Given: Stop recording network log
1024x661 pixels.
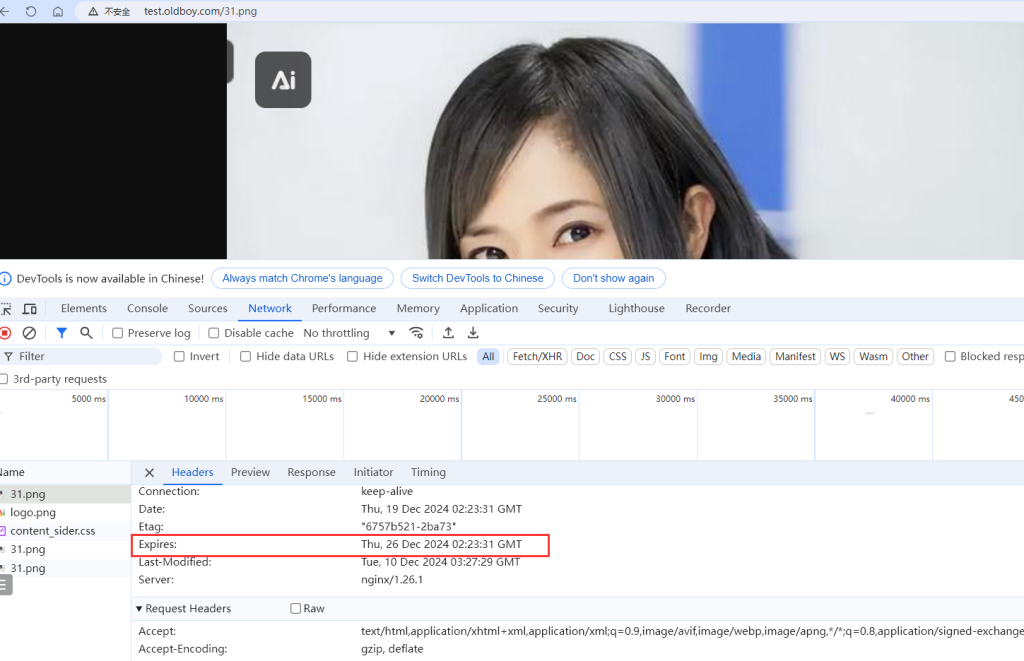Looking at the screenshot, I should tap(5, 333).
